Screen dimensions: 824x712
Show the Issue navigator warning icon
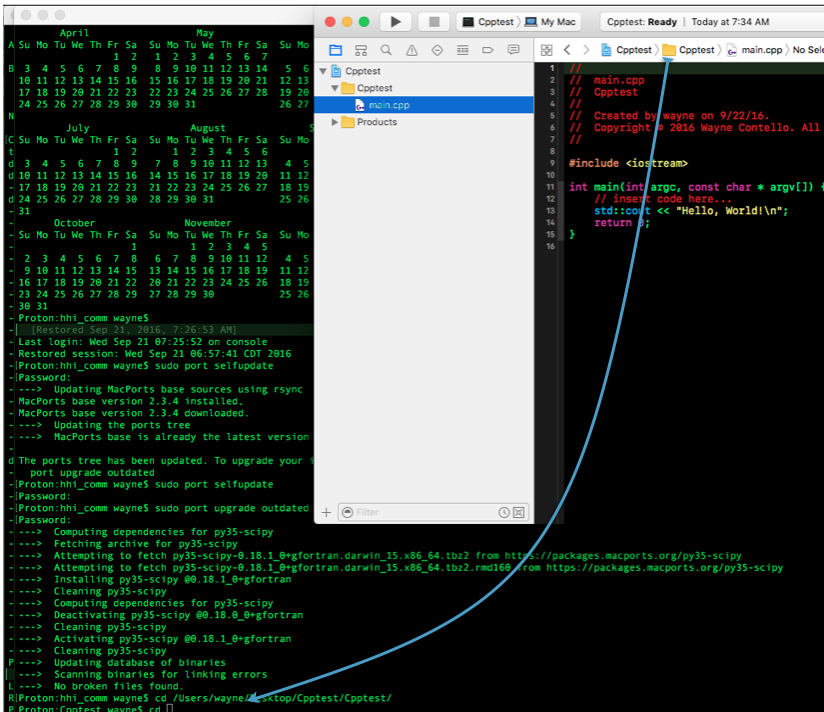coord(411,50)
